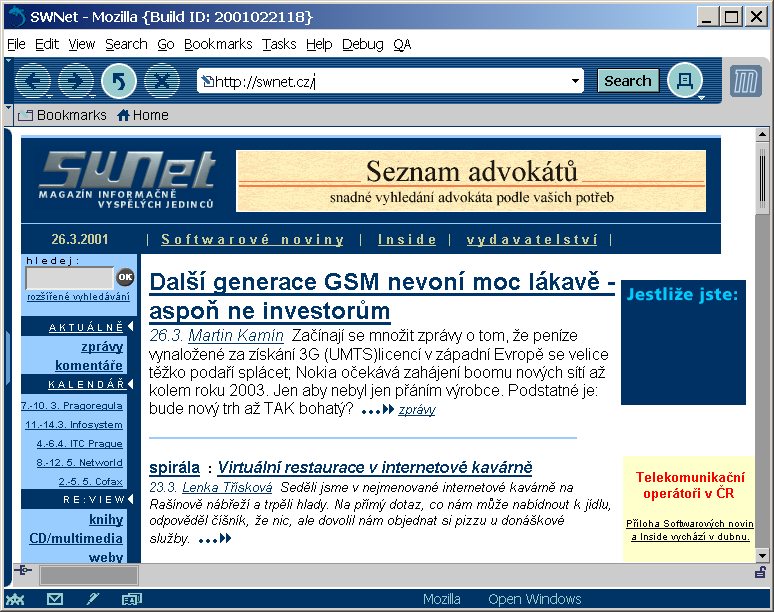
Task: Open the Bookmarks menu
Action: [218, 44]
